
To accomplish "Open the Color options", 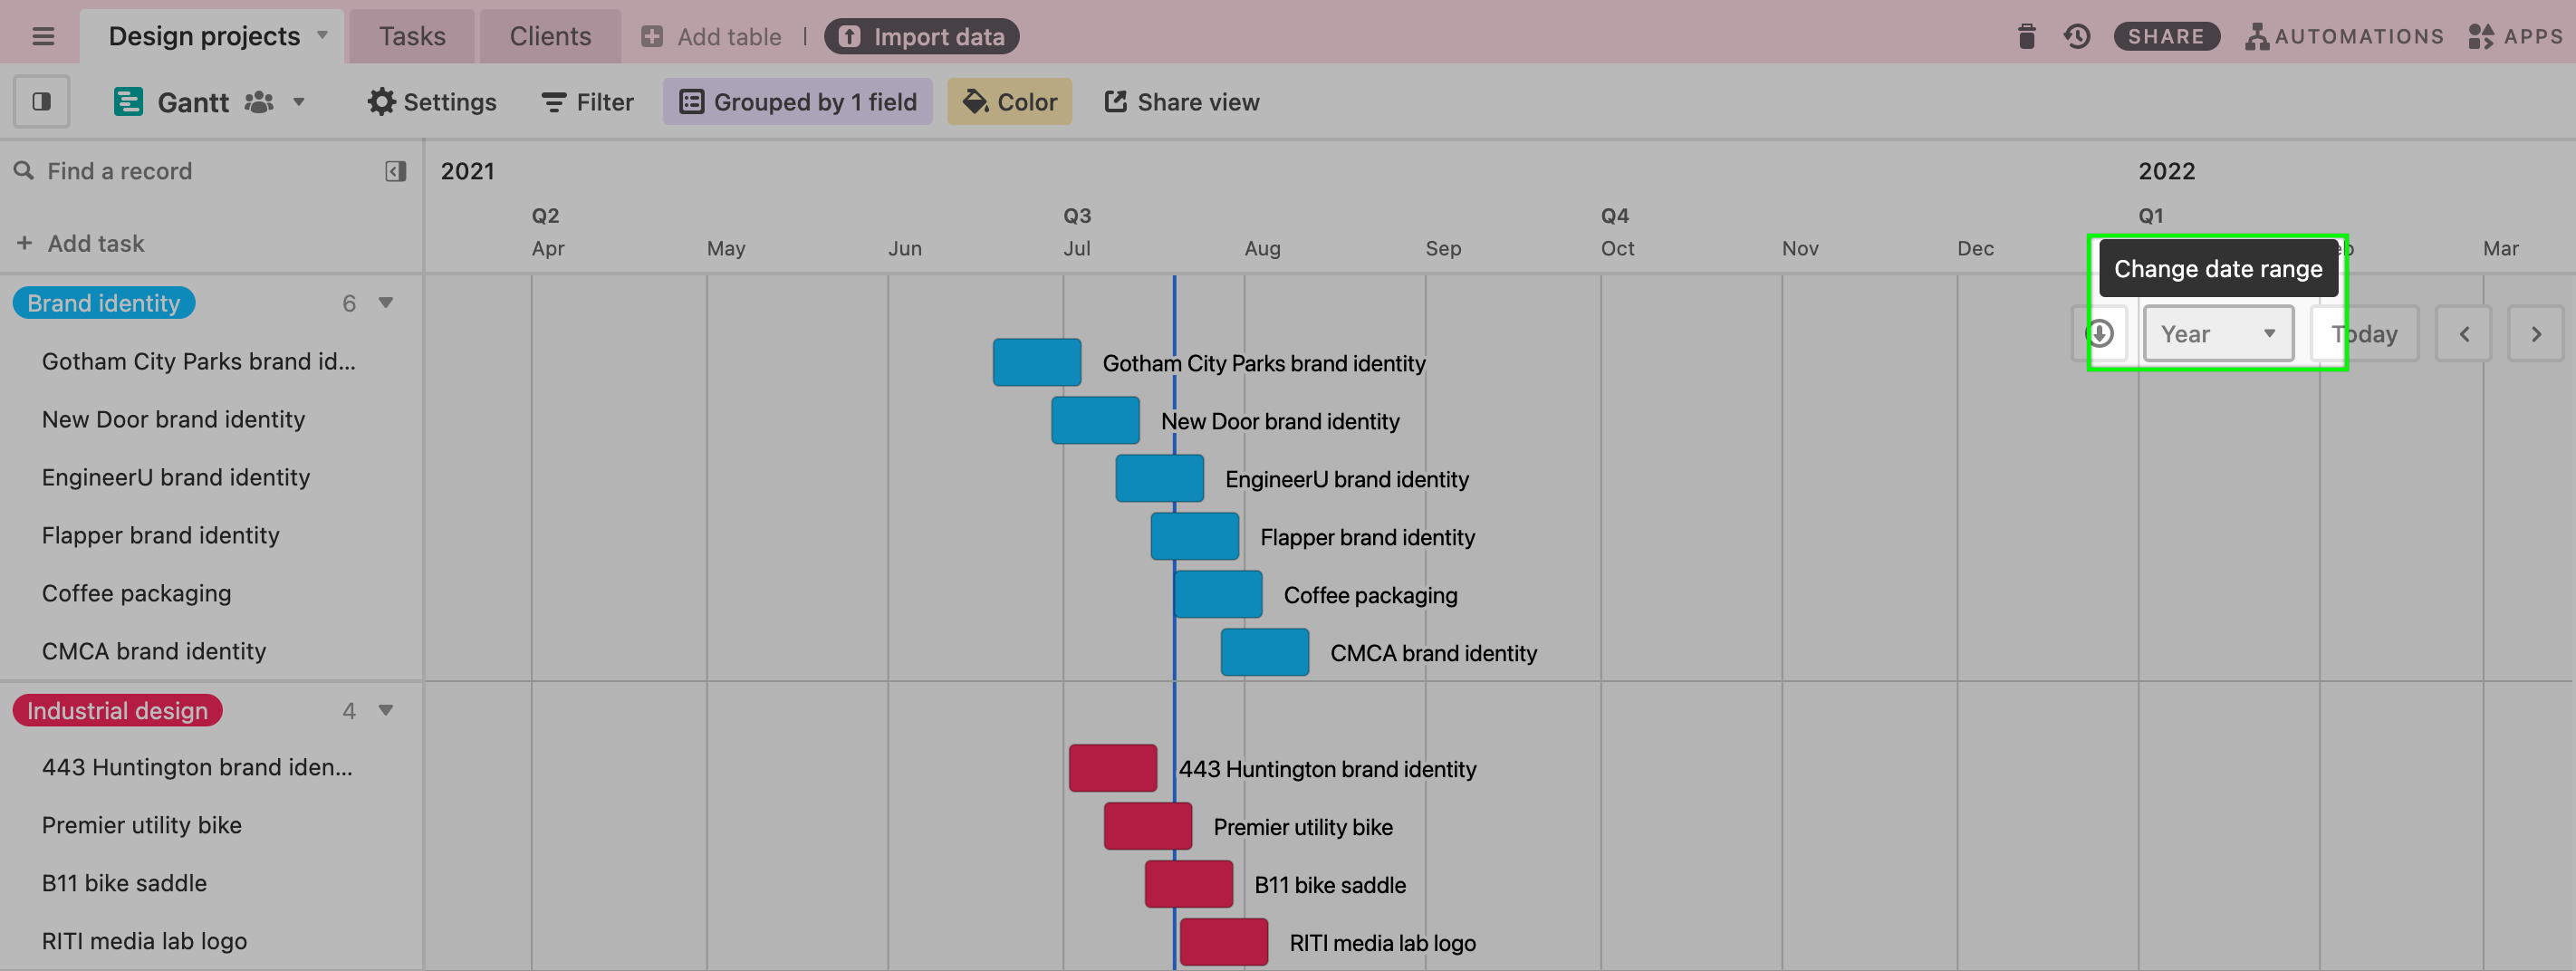I will click(x=1010, y=102).
